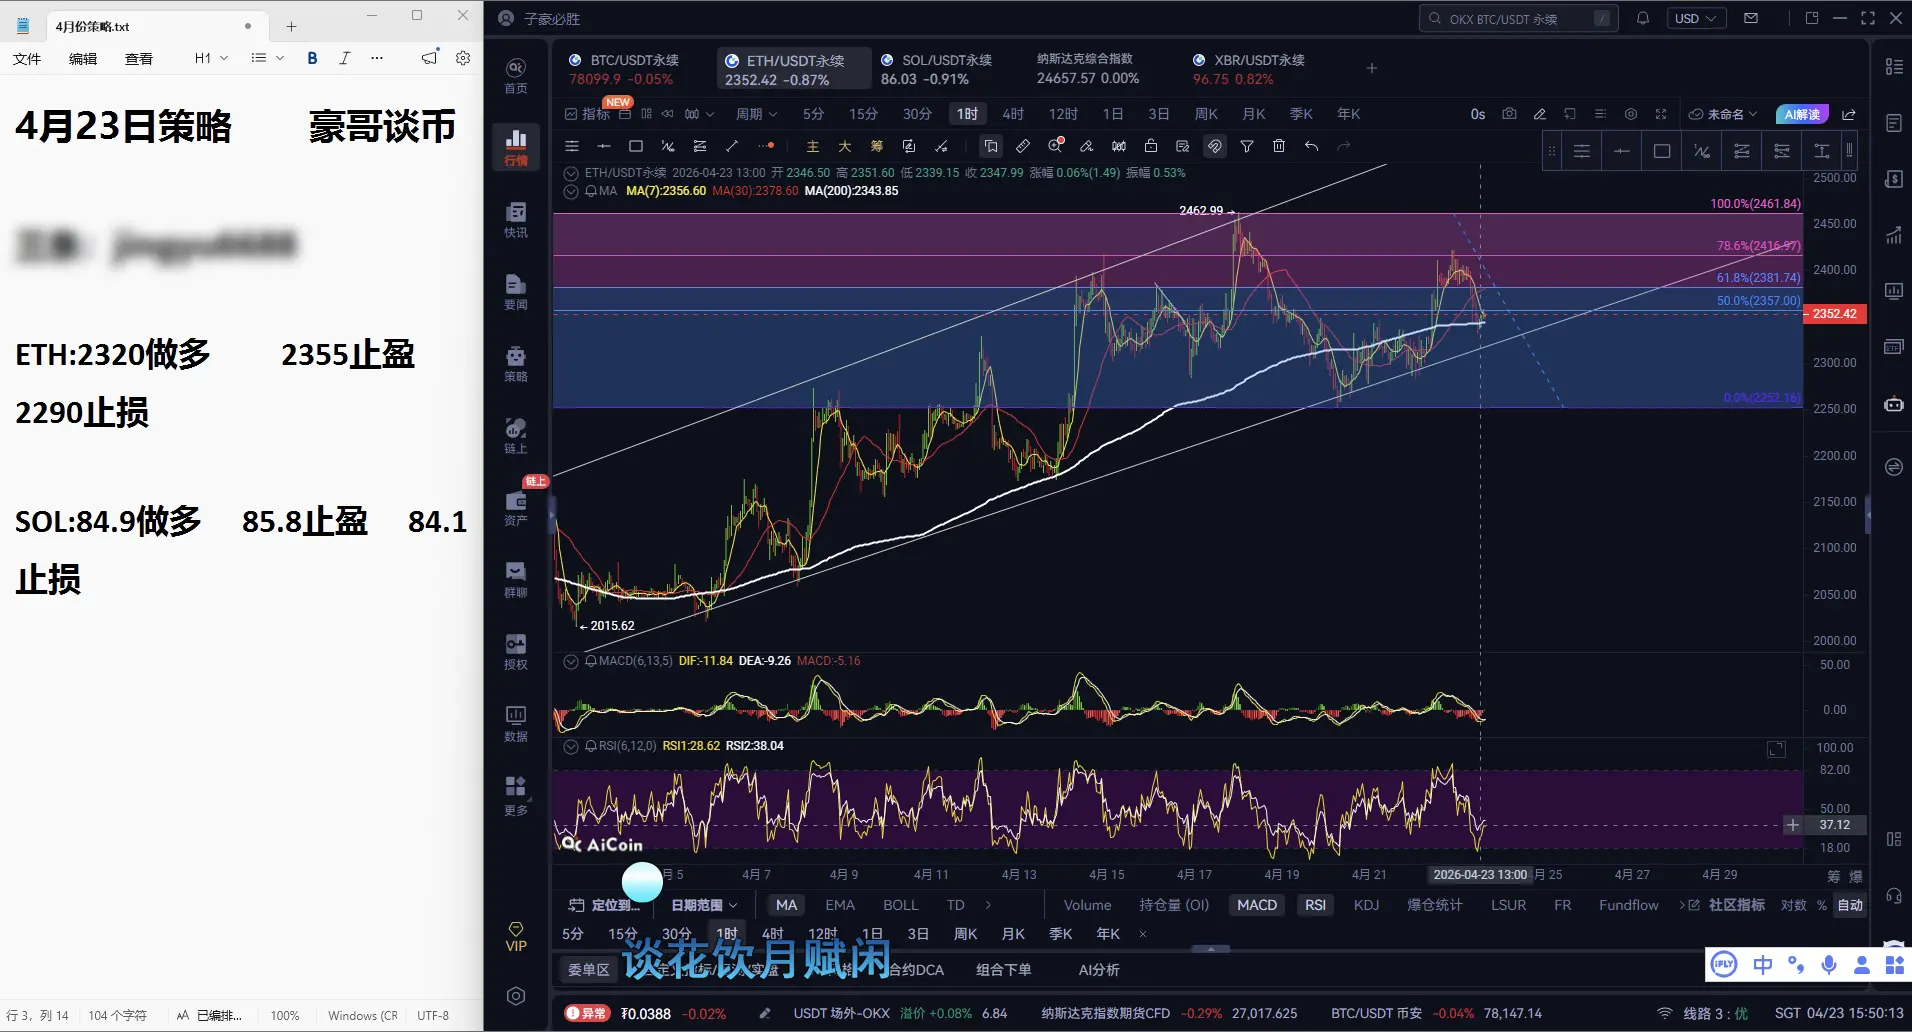Undo last drawing action

click(1311, 146)
